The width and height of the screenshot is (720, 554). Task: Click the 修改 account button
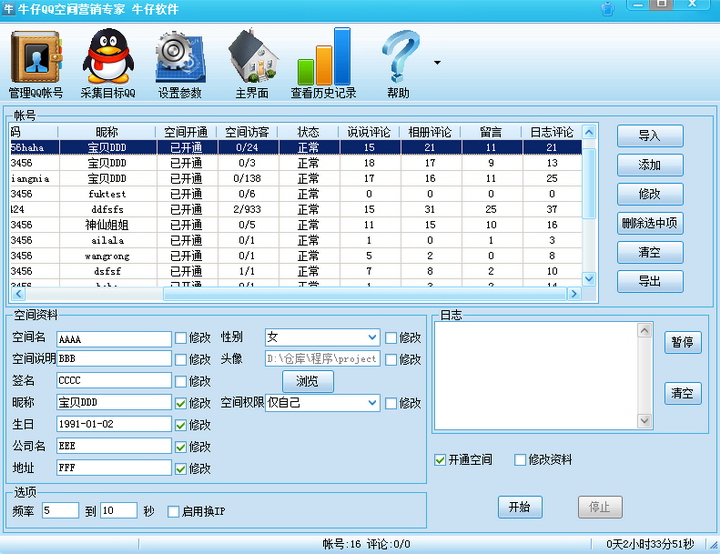point(650,194)
